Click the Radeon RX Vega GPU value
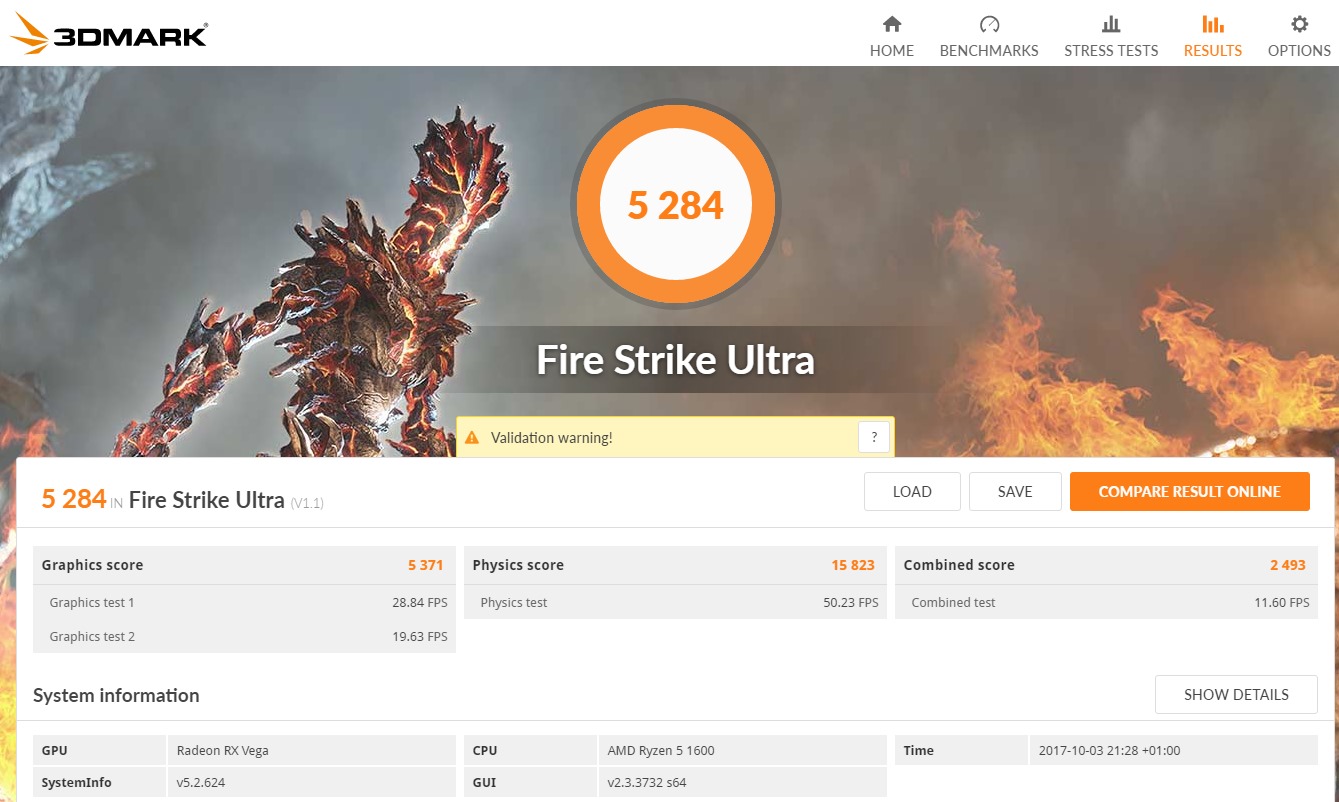Screen dimensions: 1339x802 222,750
